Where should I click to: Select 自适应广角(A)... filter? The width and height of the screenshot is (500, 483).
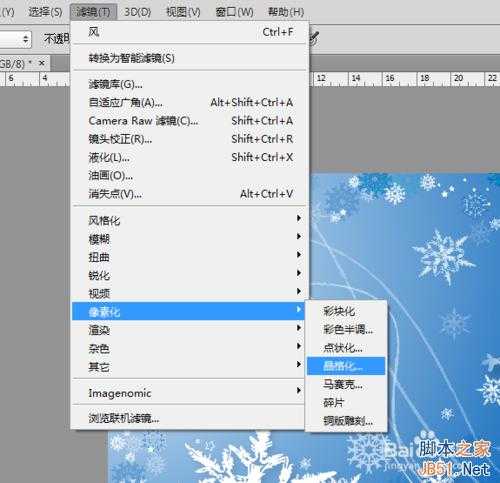click(x=189, y=102)
